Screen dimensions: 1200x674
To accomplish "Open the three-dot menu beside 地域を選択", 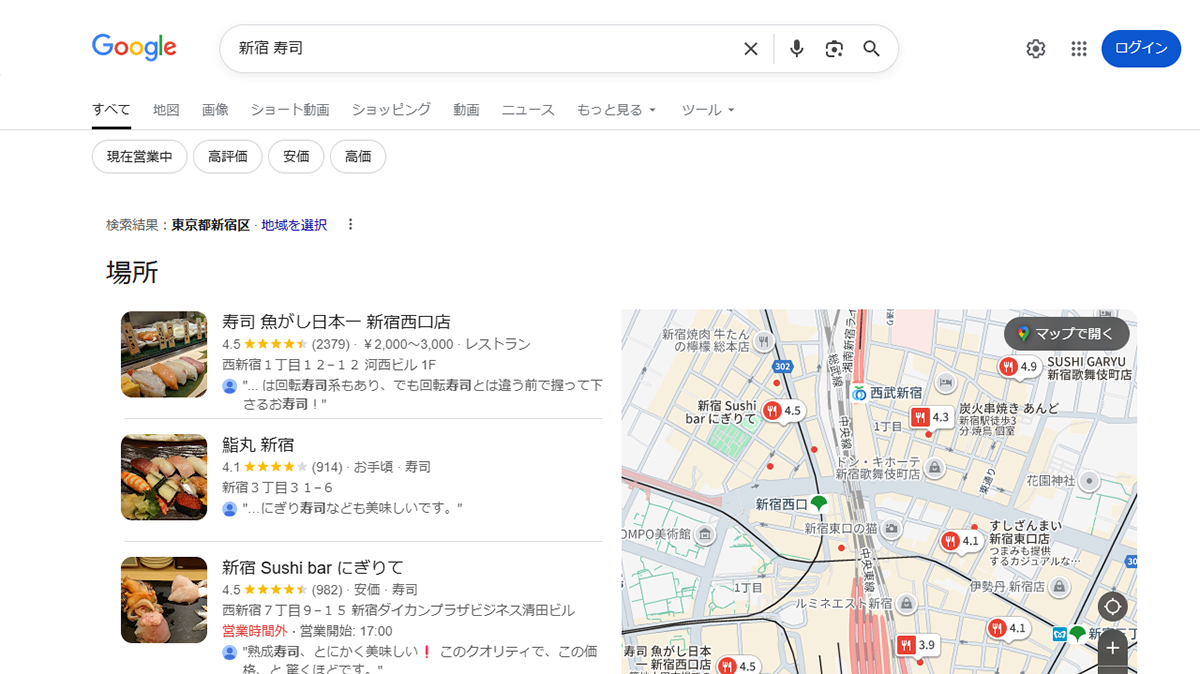I will coord(350,225).
